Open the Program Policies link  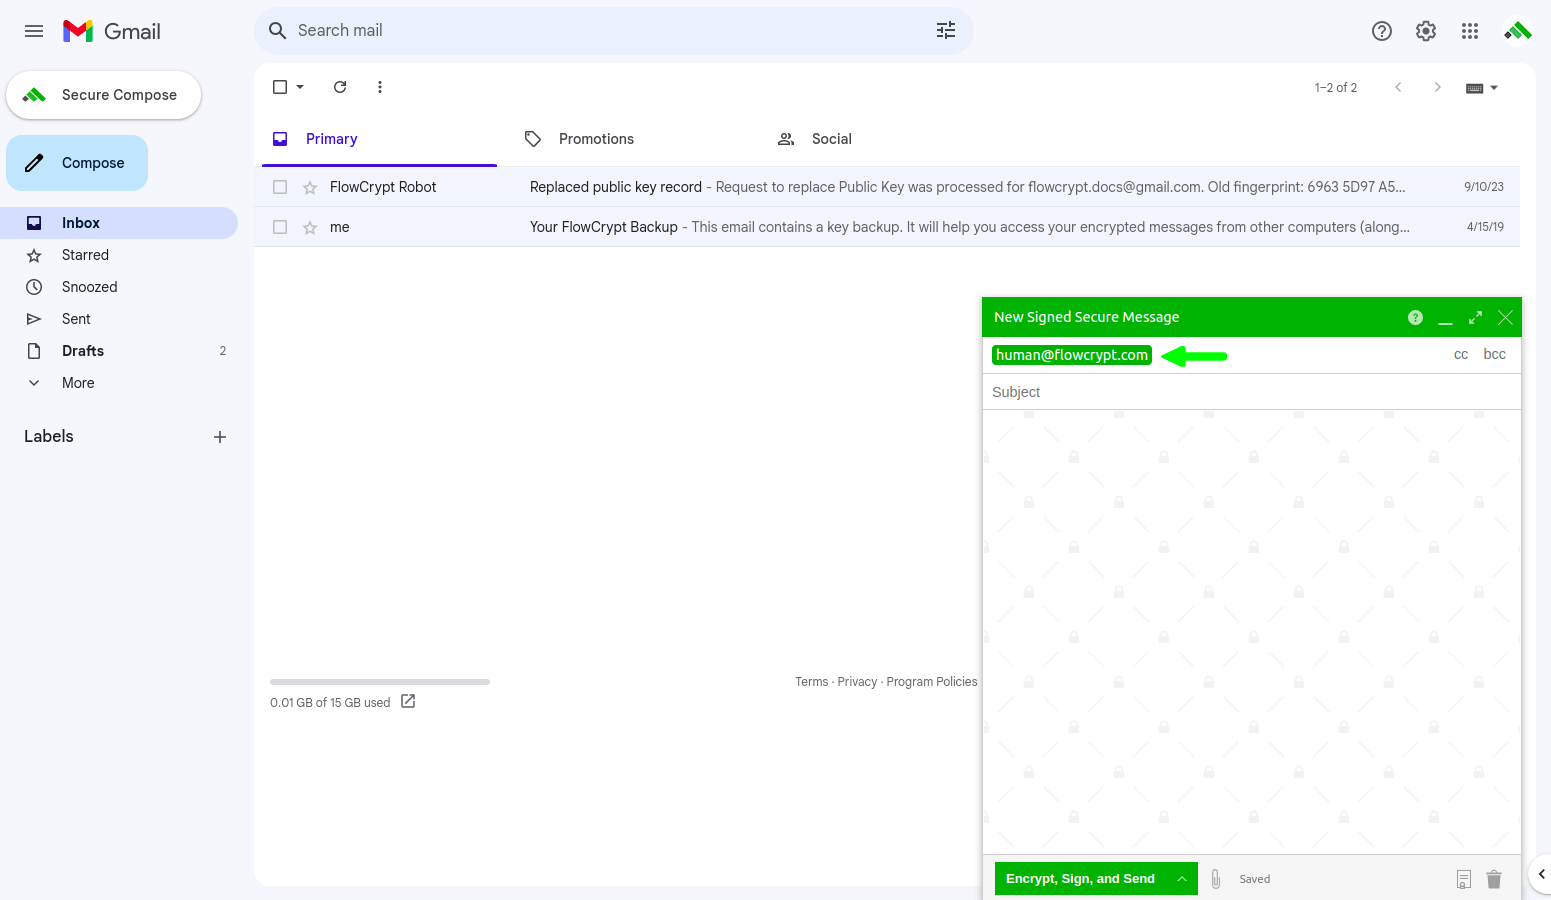(x=932, y=682)
